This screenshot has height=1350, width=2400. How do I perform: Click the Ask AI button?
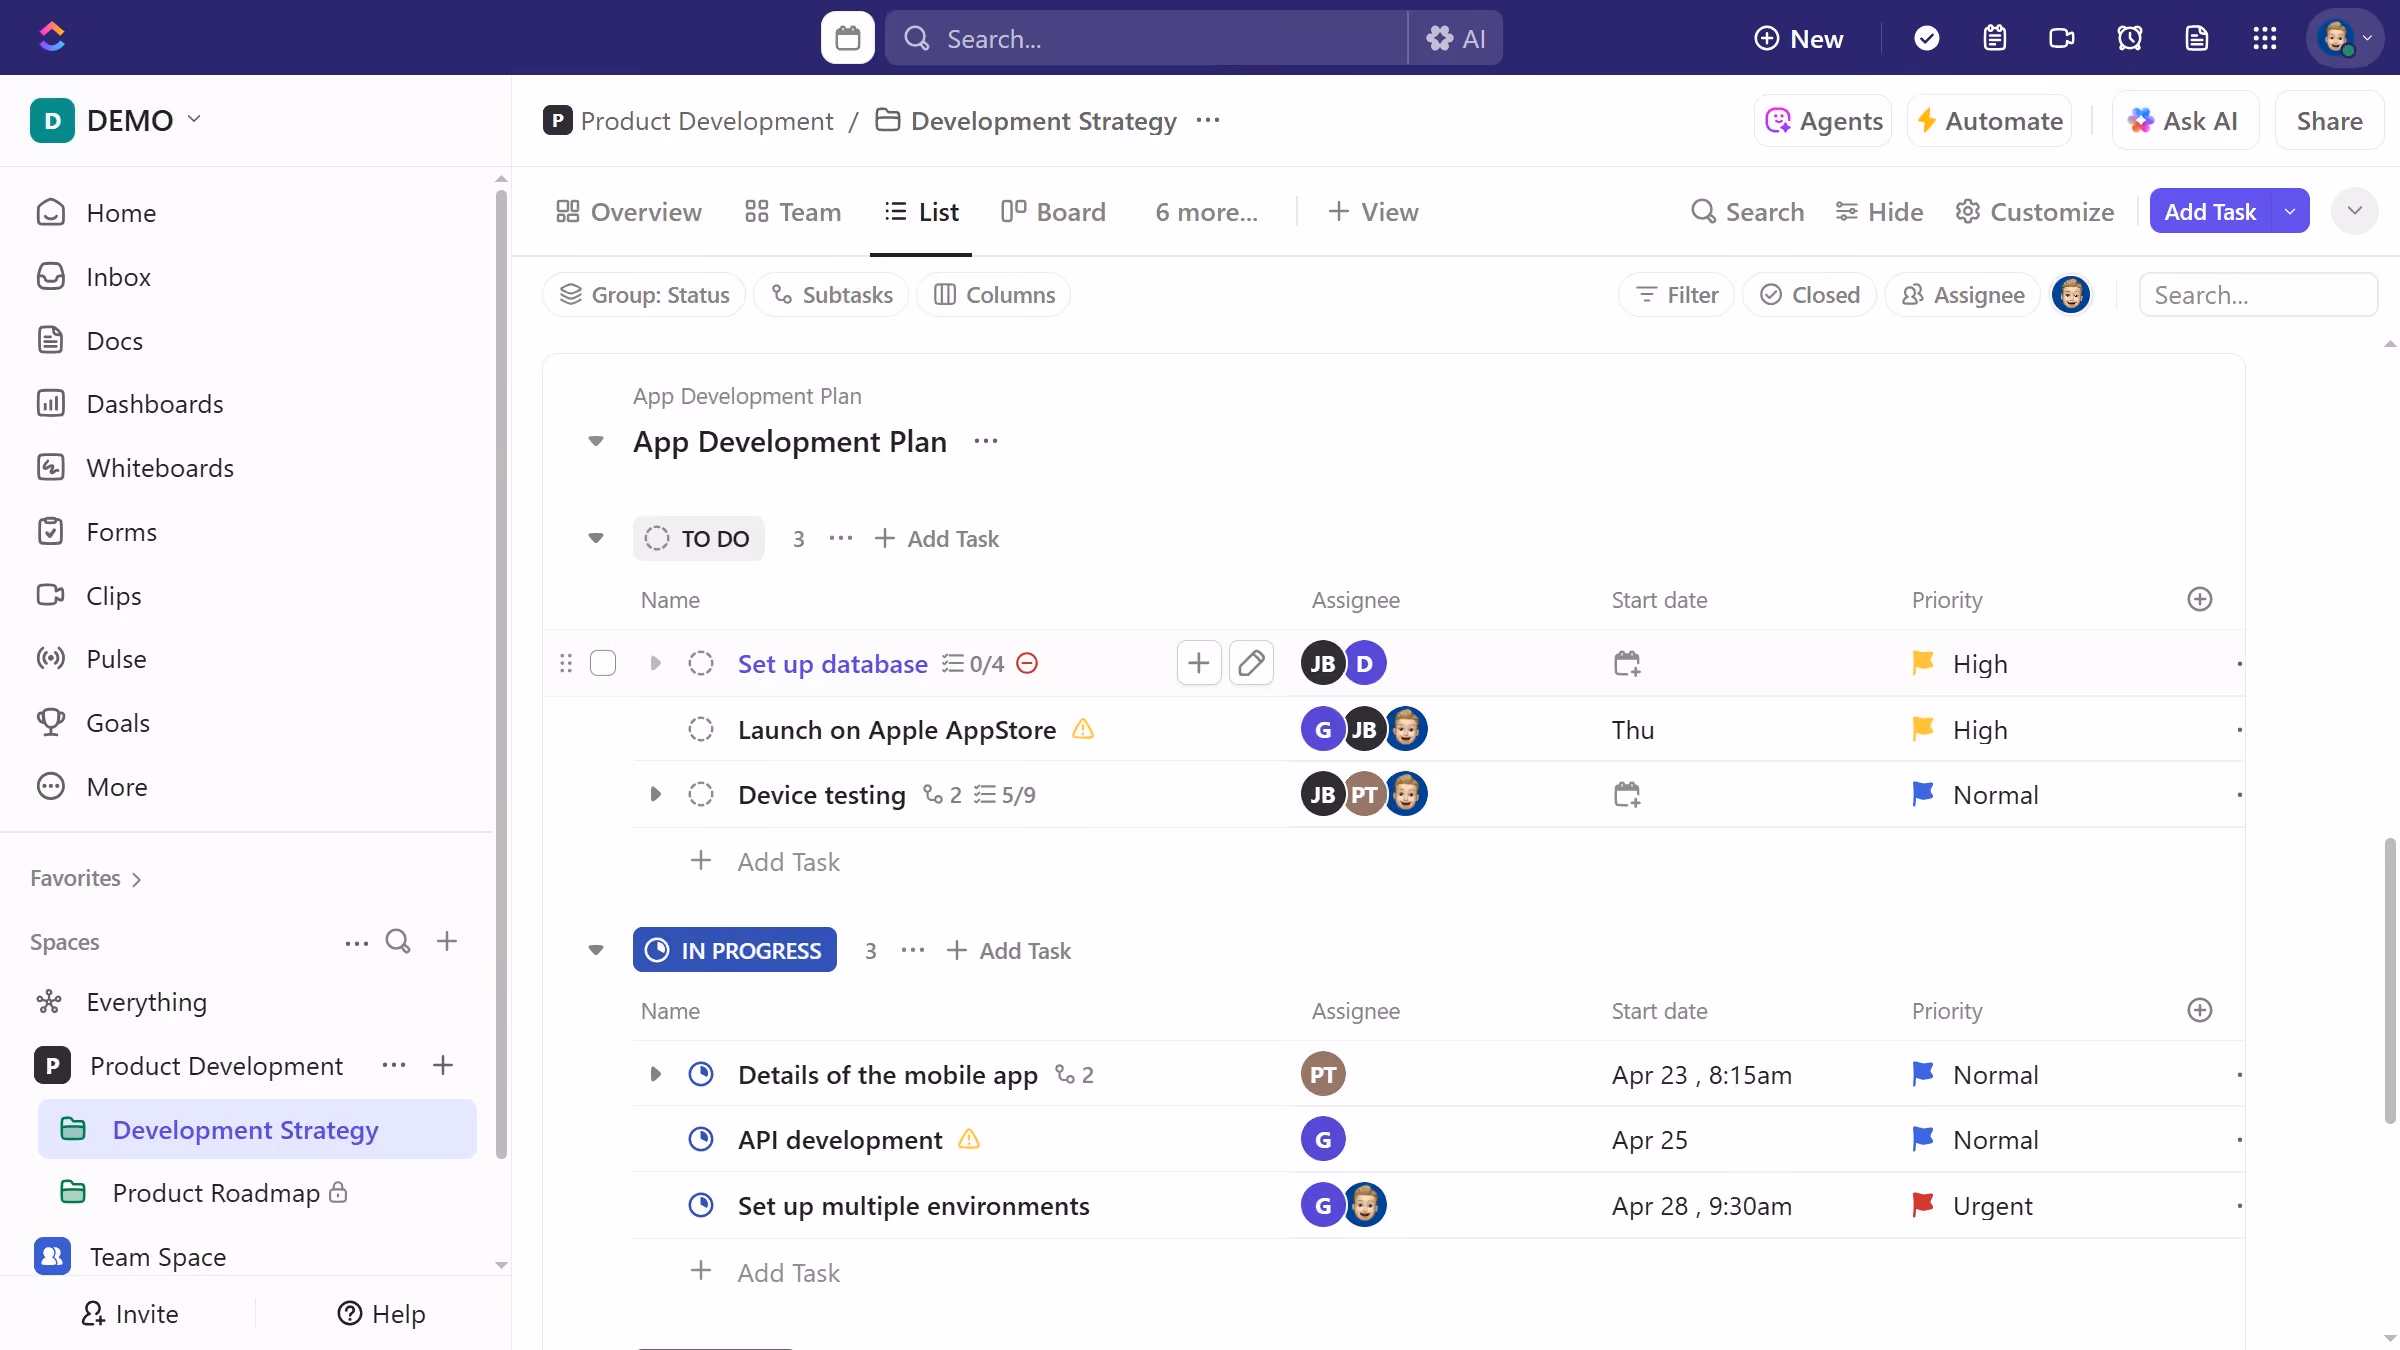point(2185,121)
